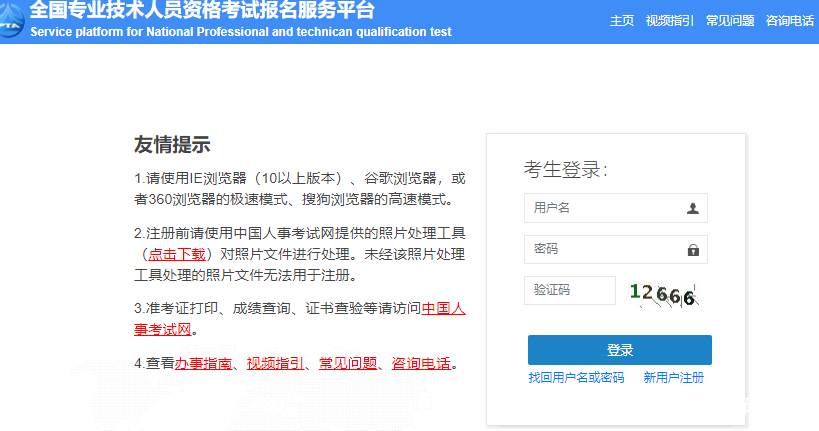Screen dimensions: 819x431
Task: Open red 咨询电话 link in tip 4
Action: 421,363
